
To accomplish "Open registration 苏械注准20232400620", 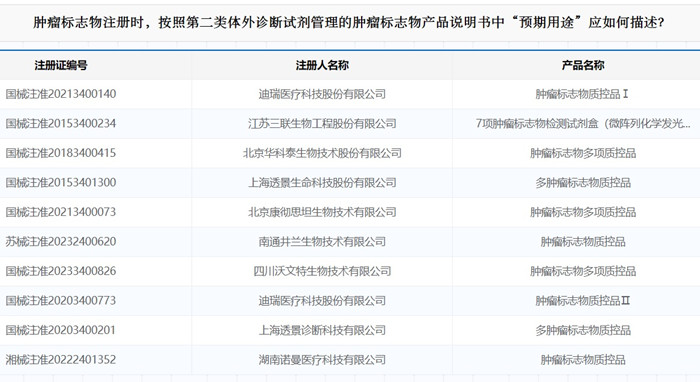I will (61, 241).
